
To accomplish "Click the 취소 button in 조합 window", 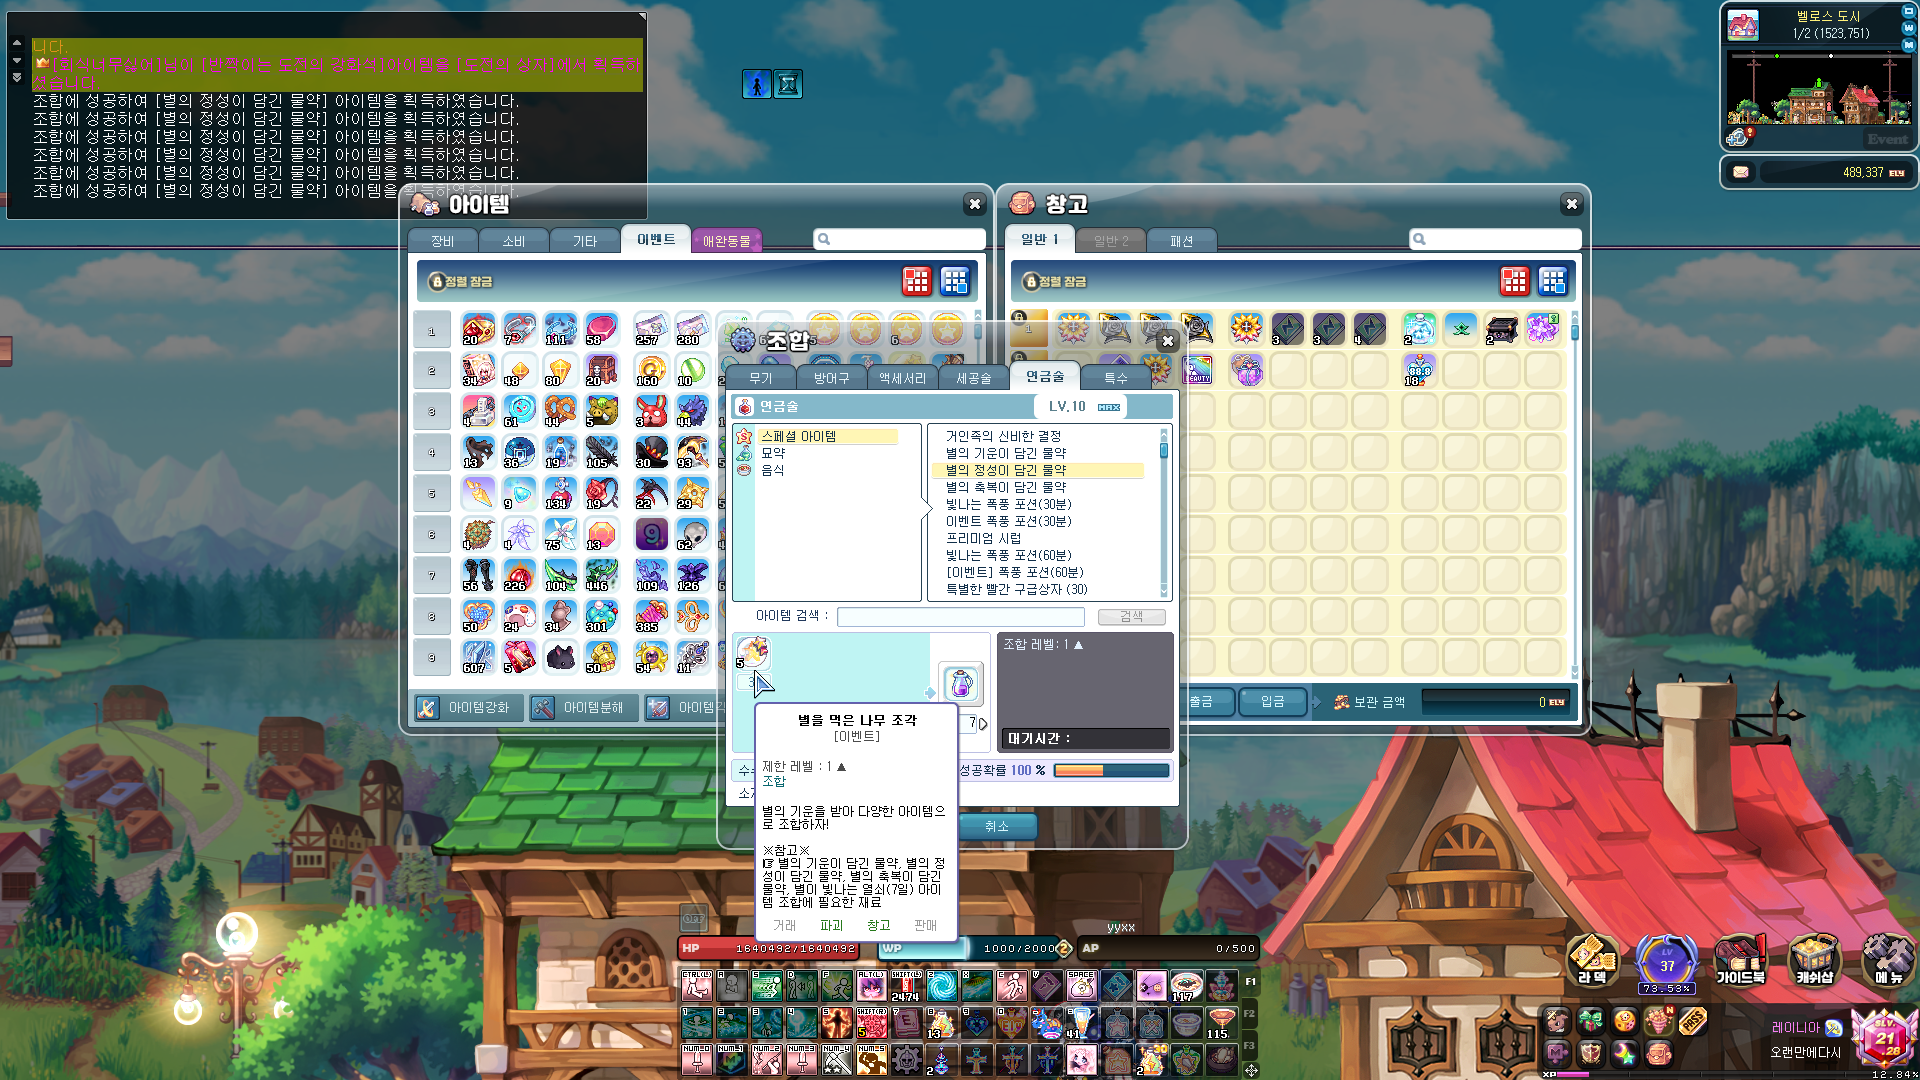I will click(996, 826).
